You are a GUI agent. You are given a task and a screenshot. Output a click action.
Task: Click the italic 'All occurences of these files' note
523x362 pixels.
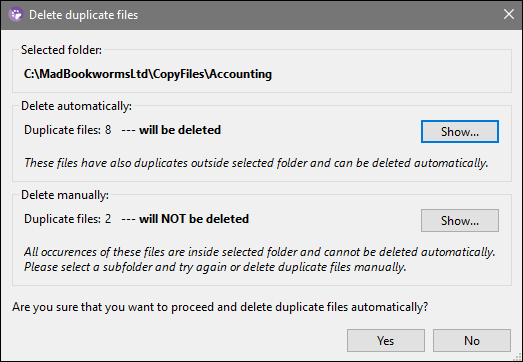tap(259, 252)
